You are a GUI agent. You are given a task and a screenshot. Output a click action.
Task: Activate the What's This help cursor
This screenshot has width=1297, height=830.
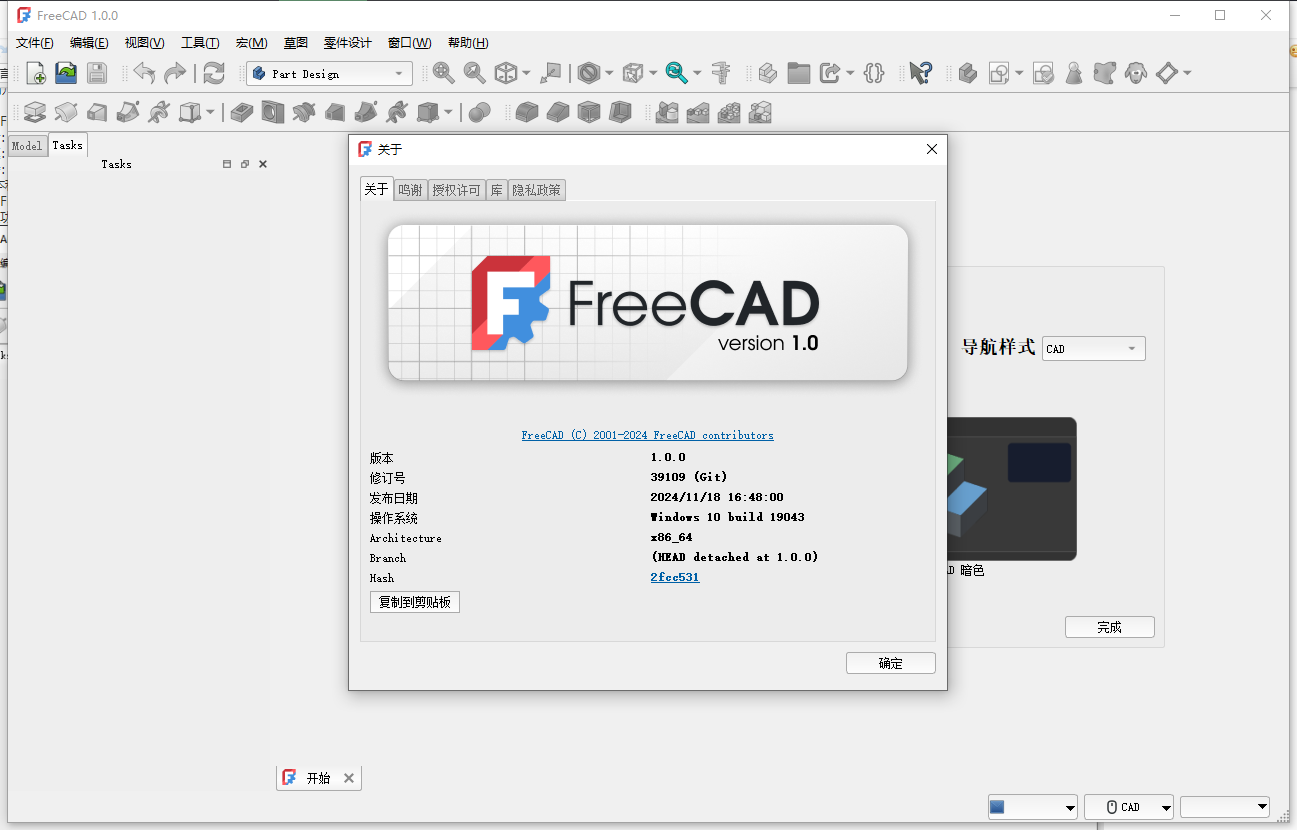click(920, 73)
